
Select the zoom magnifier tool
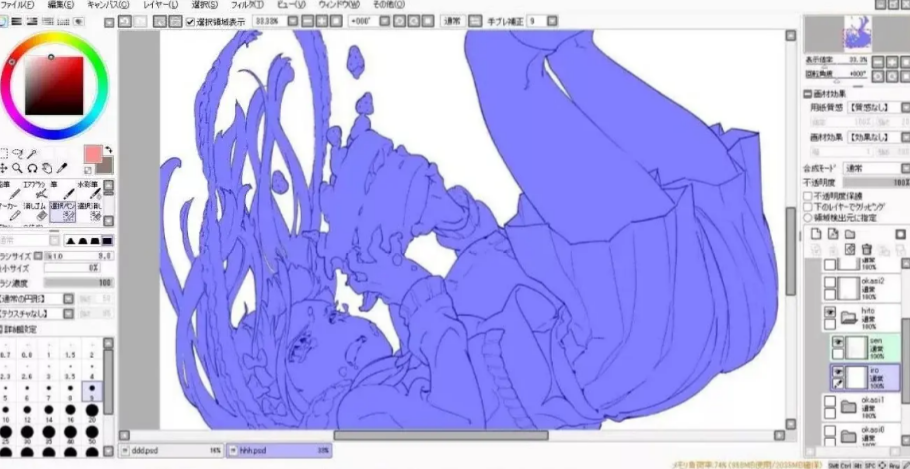pos(18,168)
